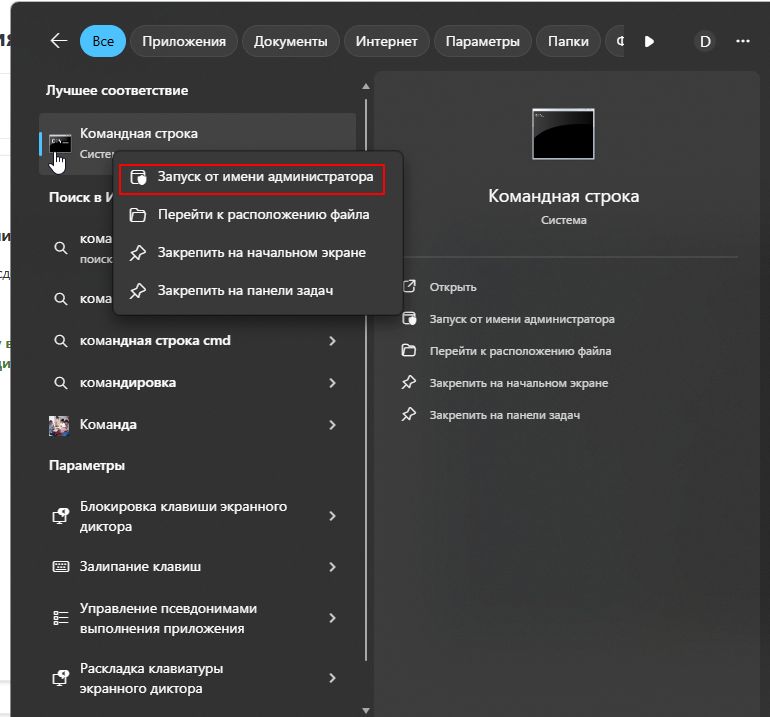This screenshot has height=717, width=770.
Task: Click shield icon in details pane admin entry
Action: point(409,319)
